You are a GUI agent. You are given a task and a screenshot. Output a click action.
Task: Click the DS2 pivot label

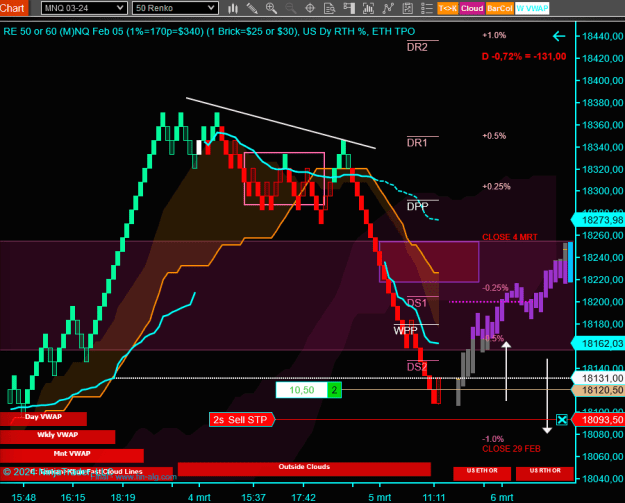click(417, 367)
